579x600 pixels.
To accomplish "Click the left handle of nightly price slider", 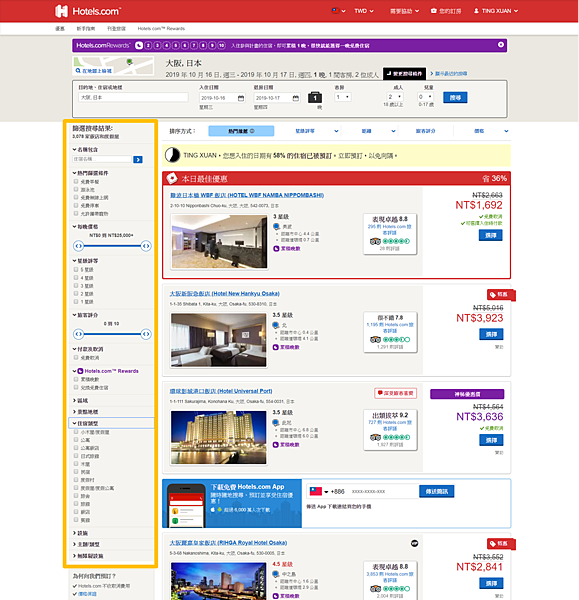I will point(78,246).
